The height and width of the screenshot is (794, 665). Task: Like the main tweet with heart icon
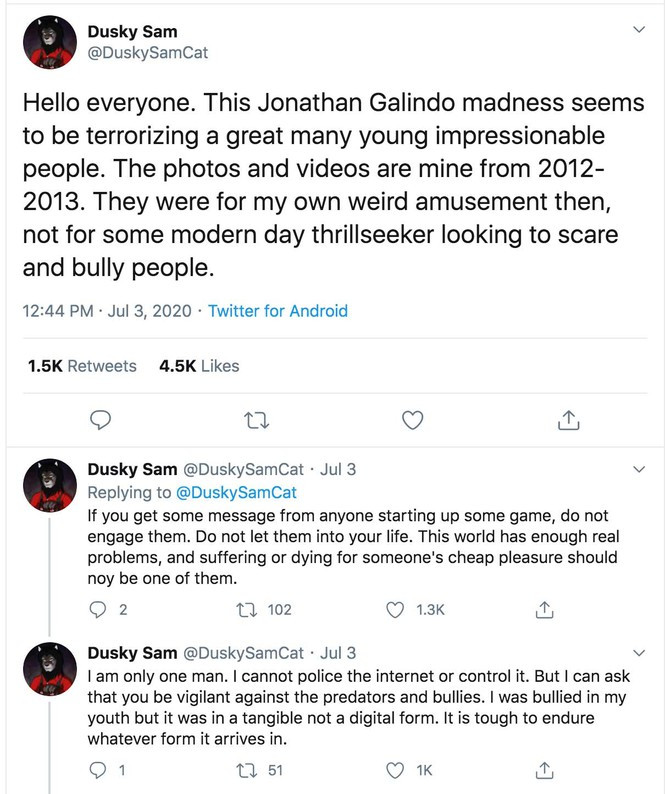coord(411,420)
